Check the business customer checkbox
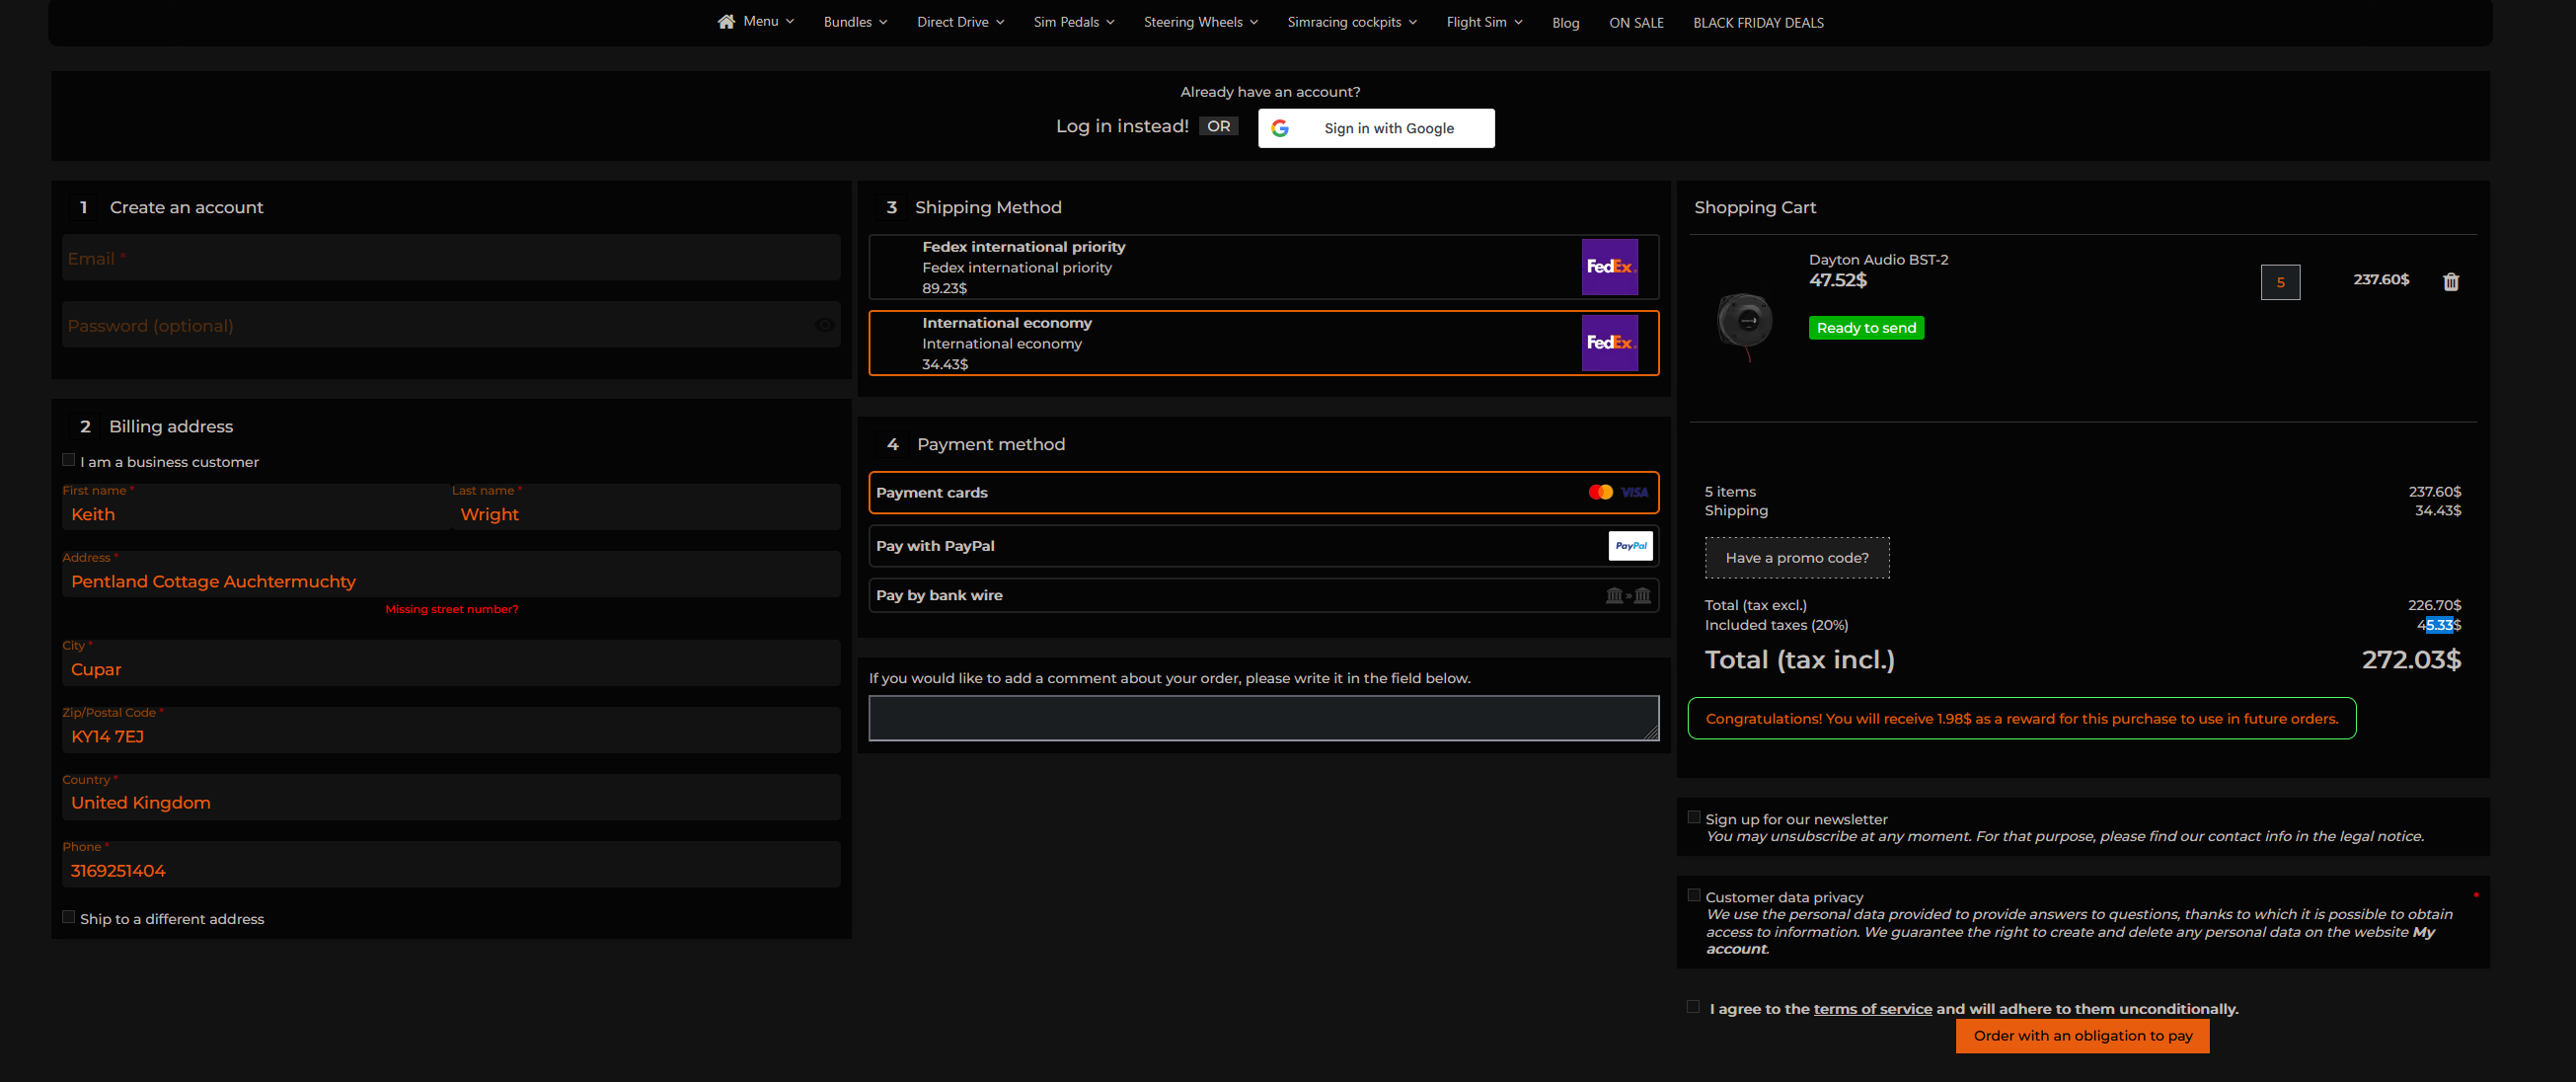 [69, 460]
